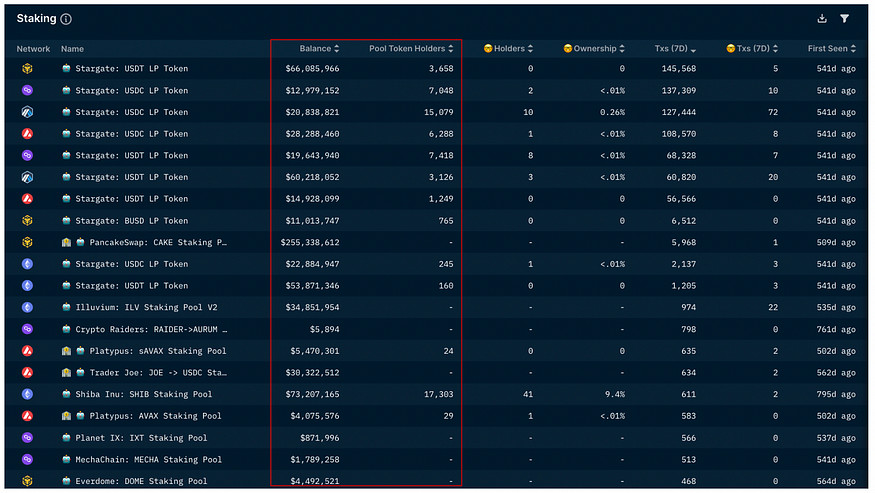Click Avalanche network icon in Trader Joe row
This screenshot has height=493, width=875.
point(27,372)
